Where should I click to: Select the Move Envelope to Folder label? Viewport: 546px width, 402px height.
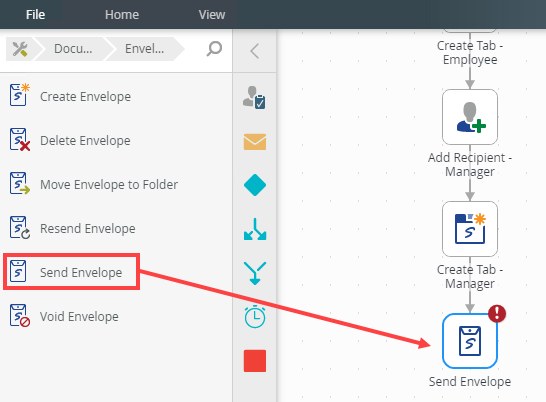click(x=109, y=185)
